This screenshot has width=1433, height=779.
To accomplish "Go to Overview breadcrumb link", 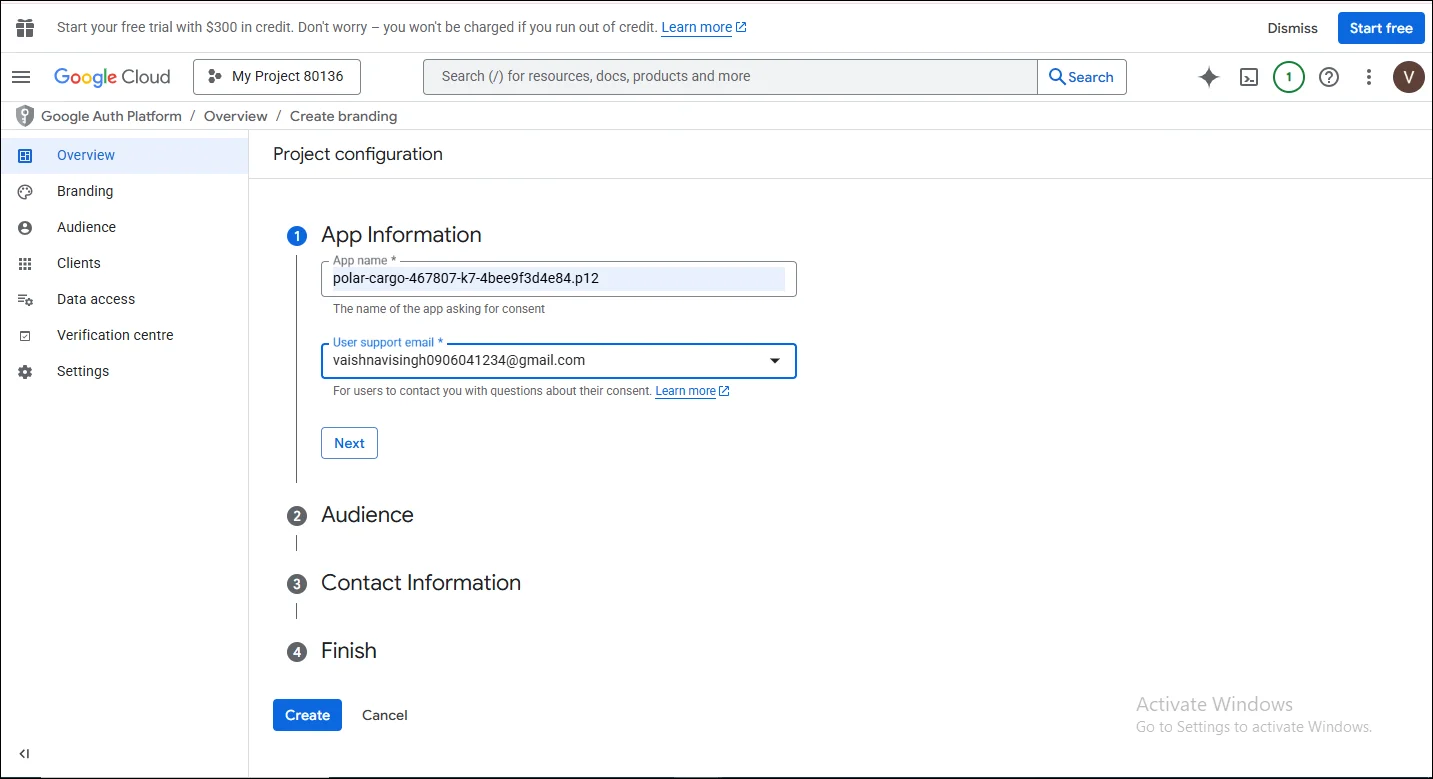I will [x=235, y=116].
